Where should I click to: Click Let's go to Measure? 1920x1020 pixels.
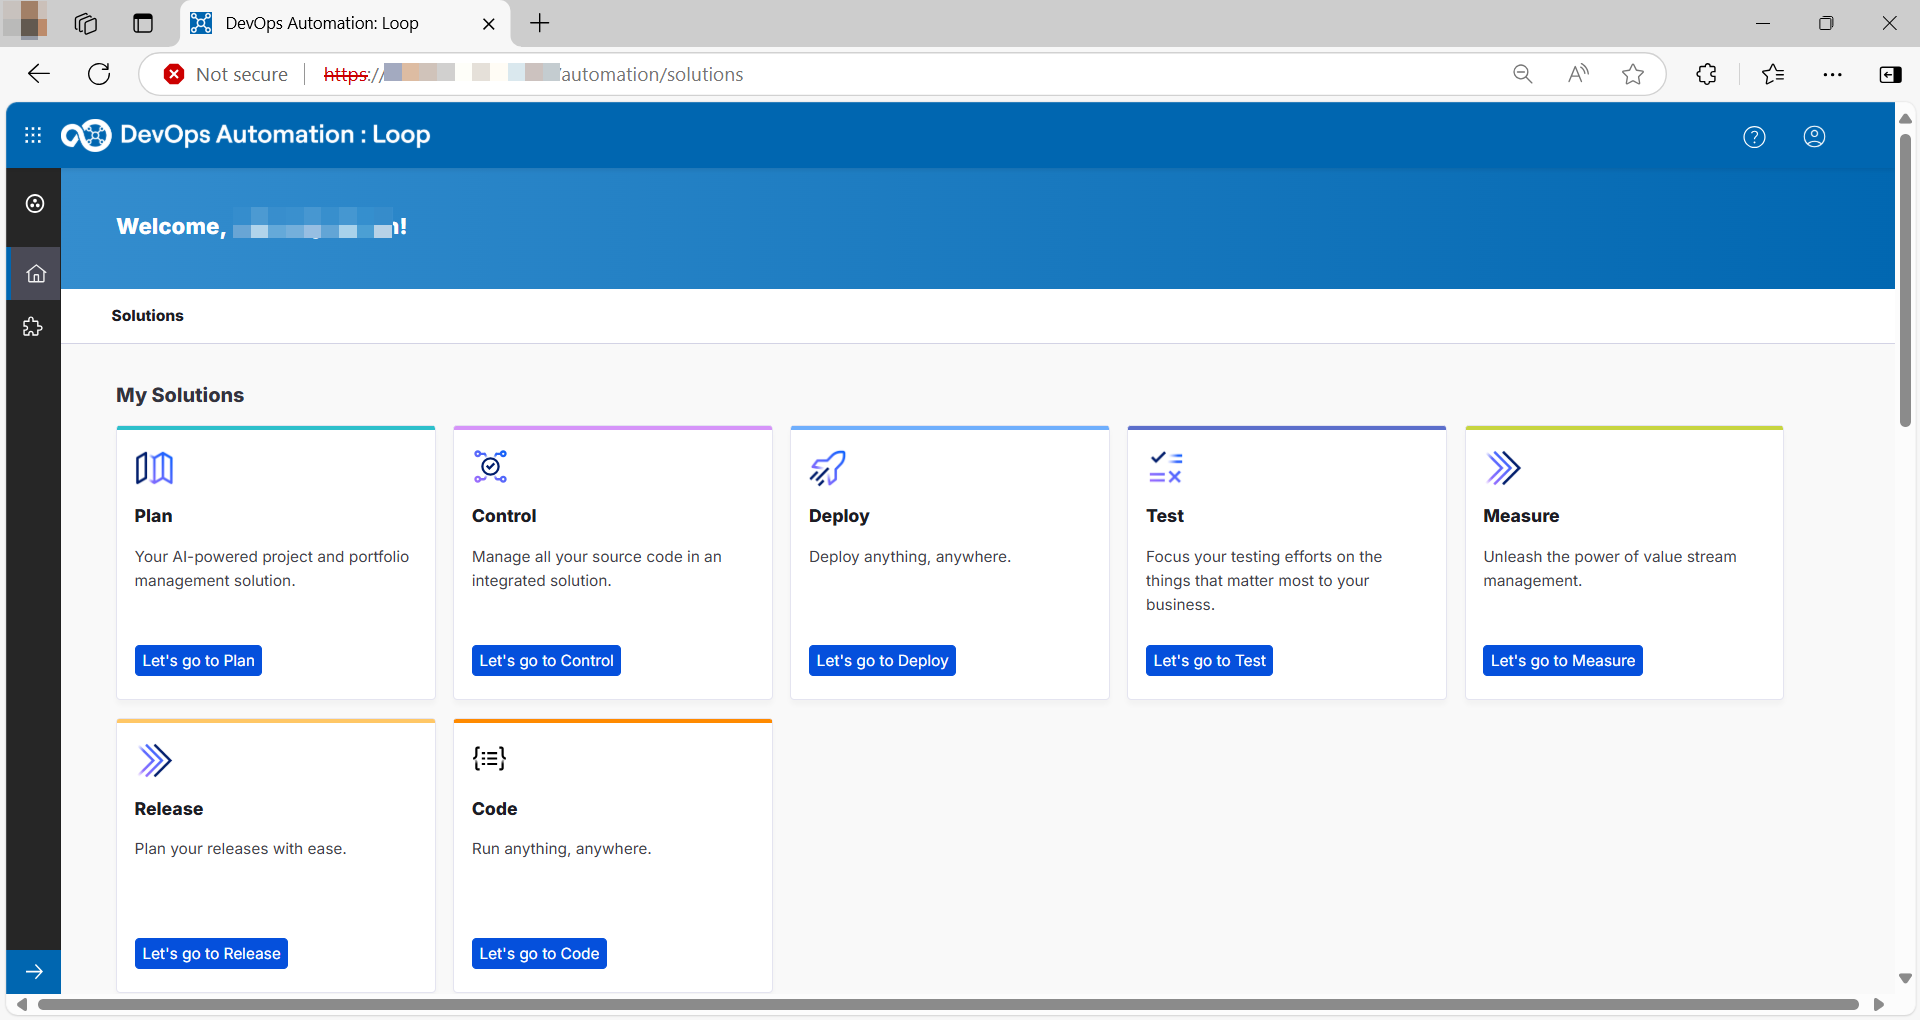(x=1562, y=660)
